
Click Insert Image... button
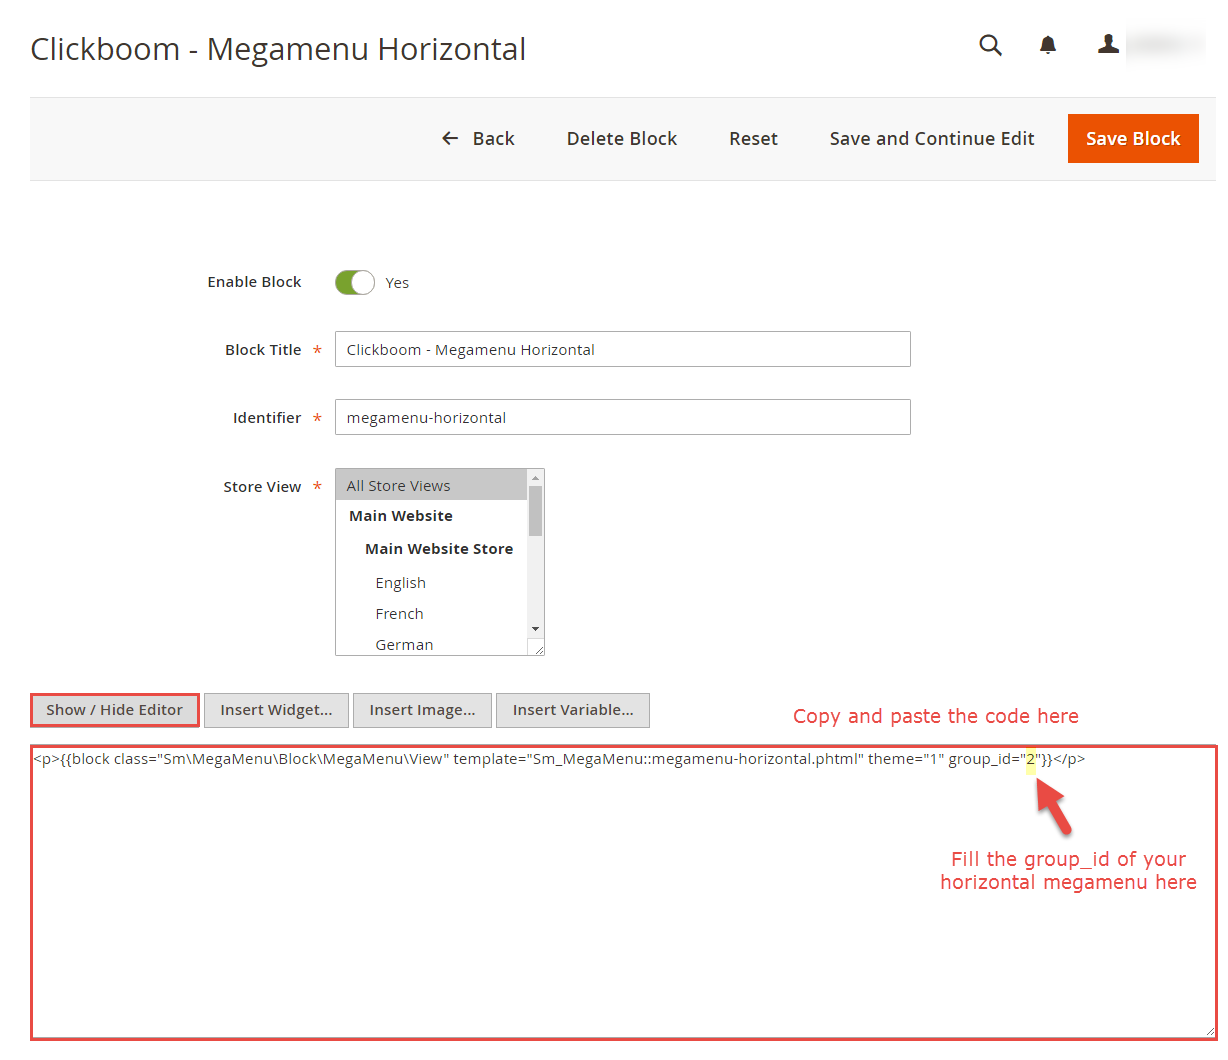pos(422,710)
